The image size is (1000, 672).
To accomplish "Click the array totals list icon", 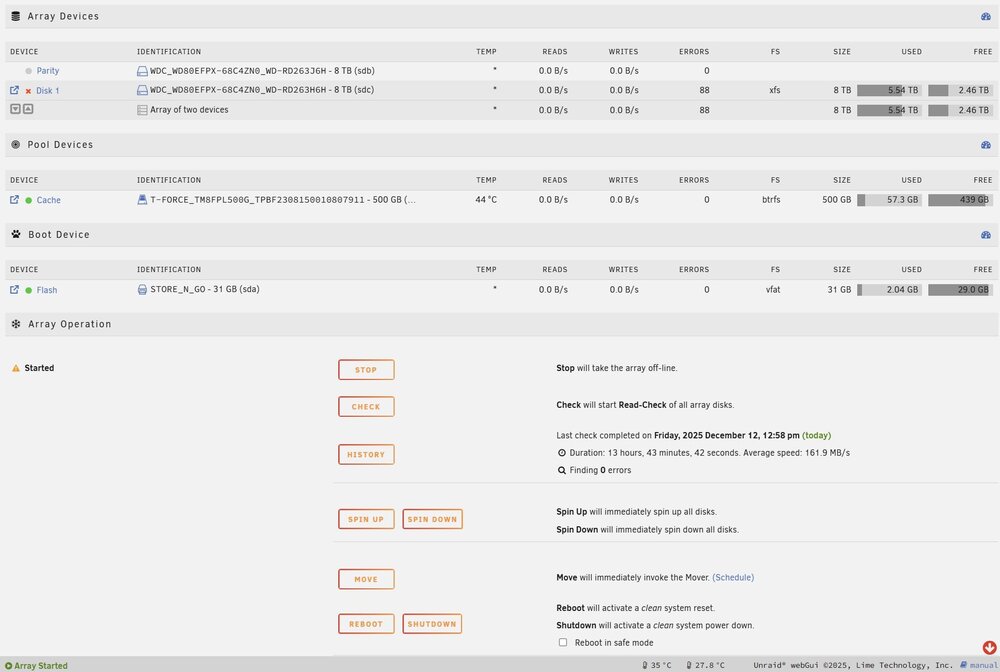I will pos(142,110).
